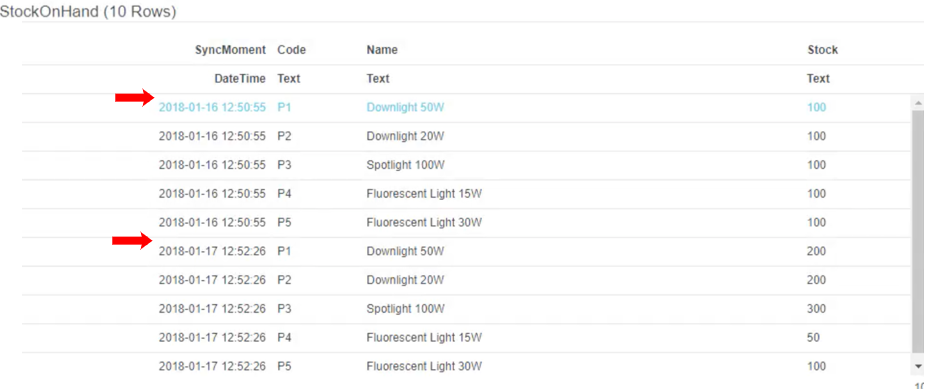Click the vertical scrollbar thumb

click(918, 233)
